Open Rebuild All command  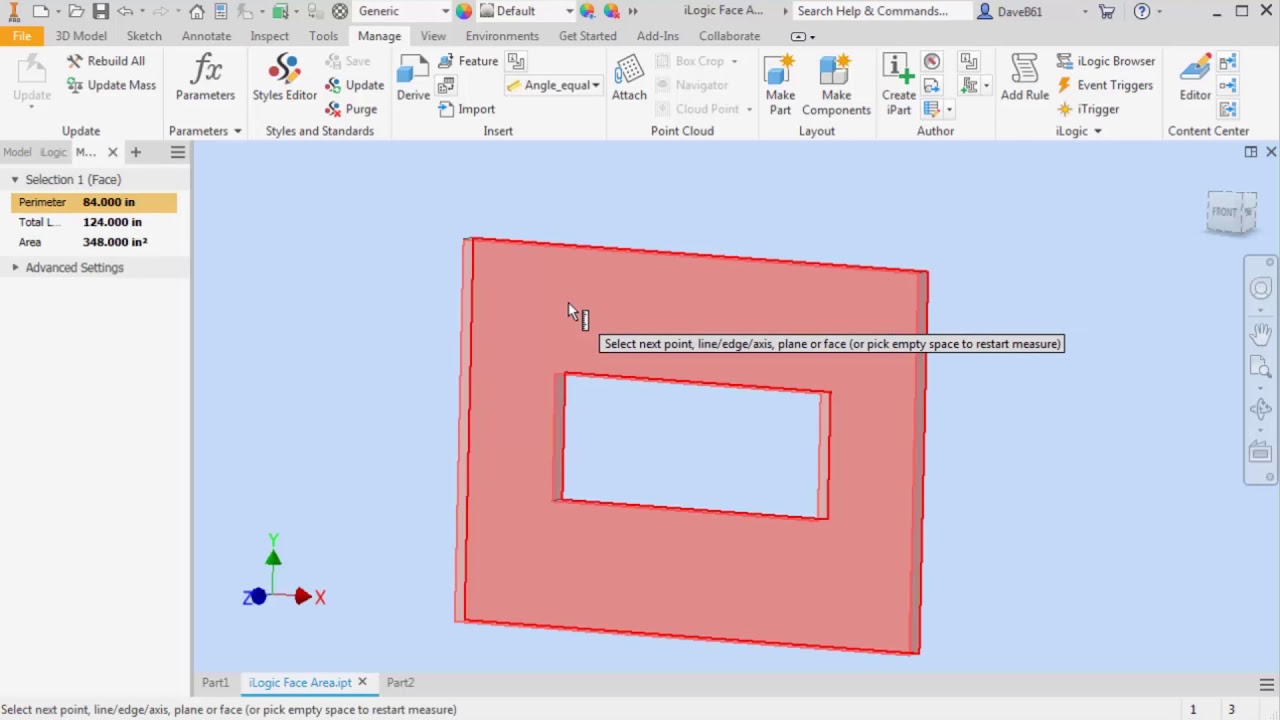106,61
